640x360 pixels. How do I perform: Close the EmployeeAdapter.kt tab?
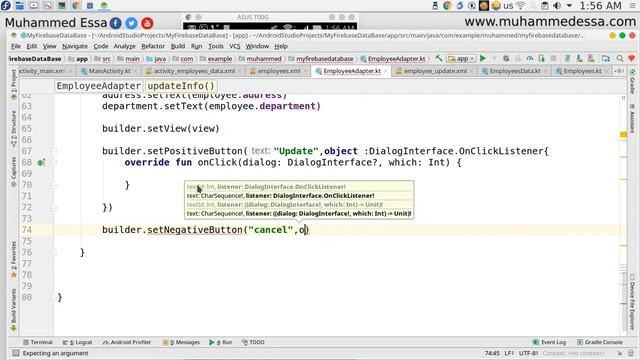tap(386, 71)
